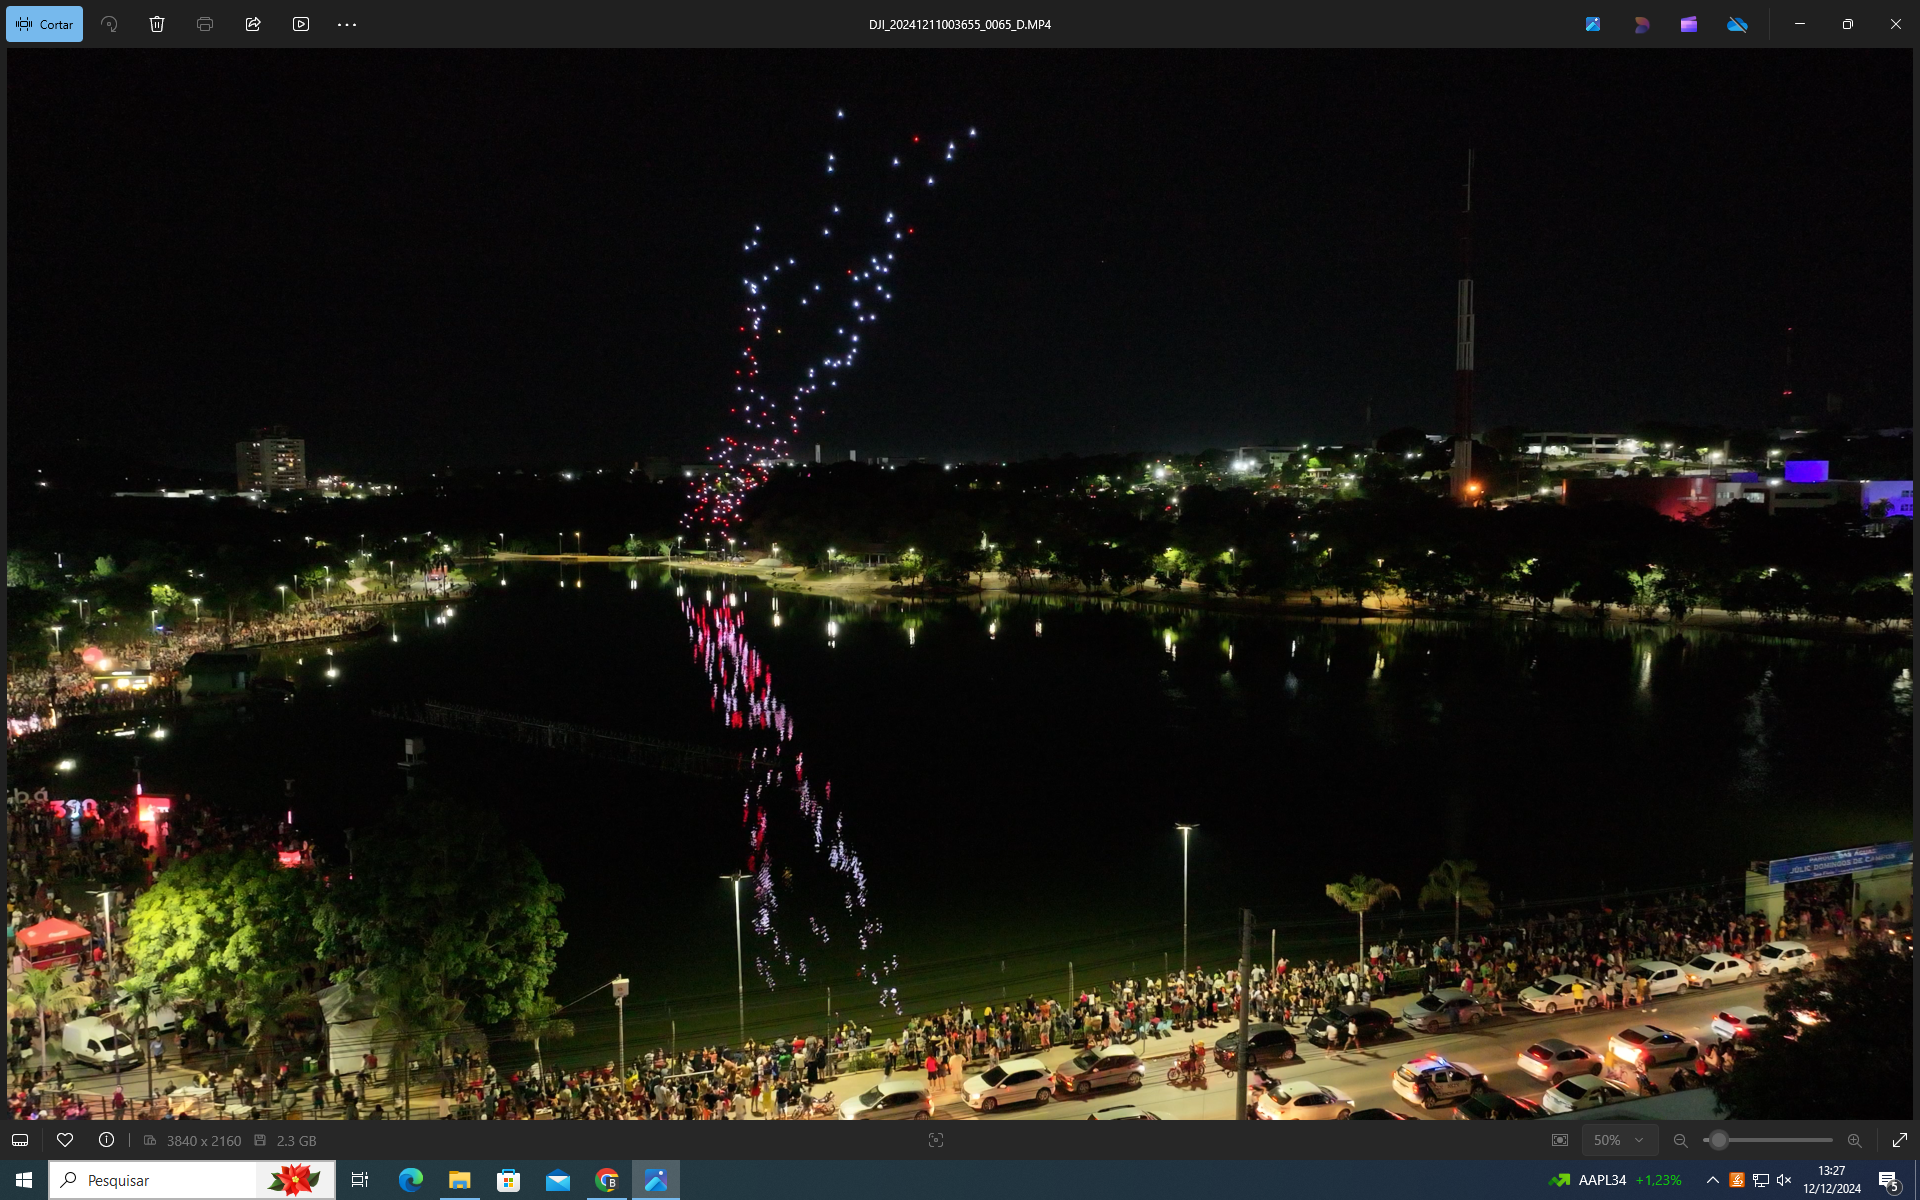Expand hidden system tray icons chevron
This screenshot has width=1920, height=1200.
[1712, 1180]
